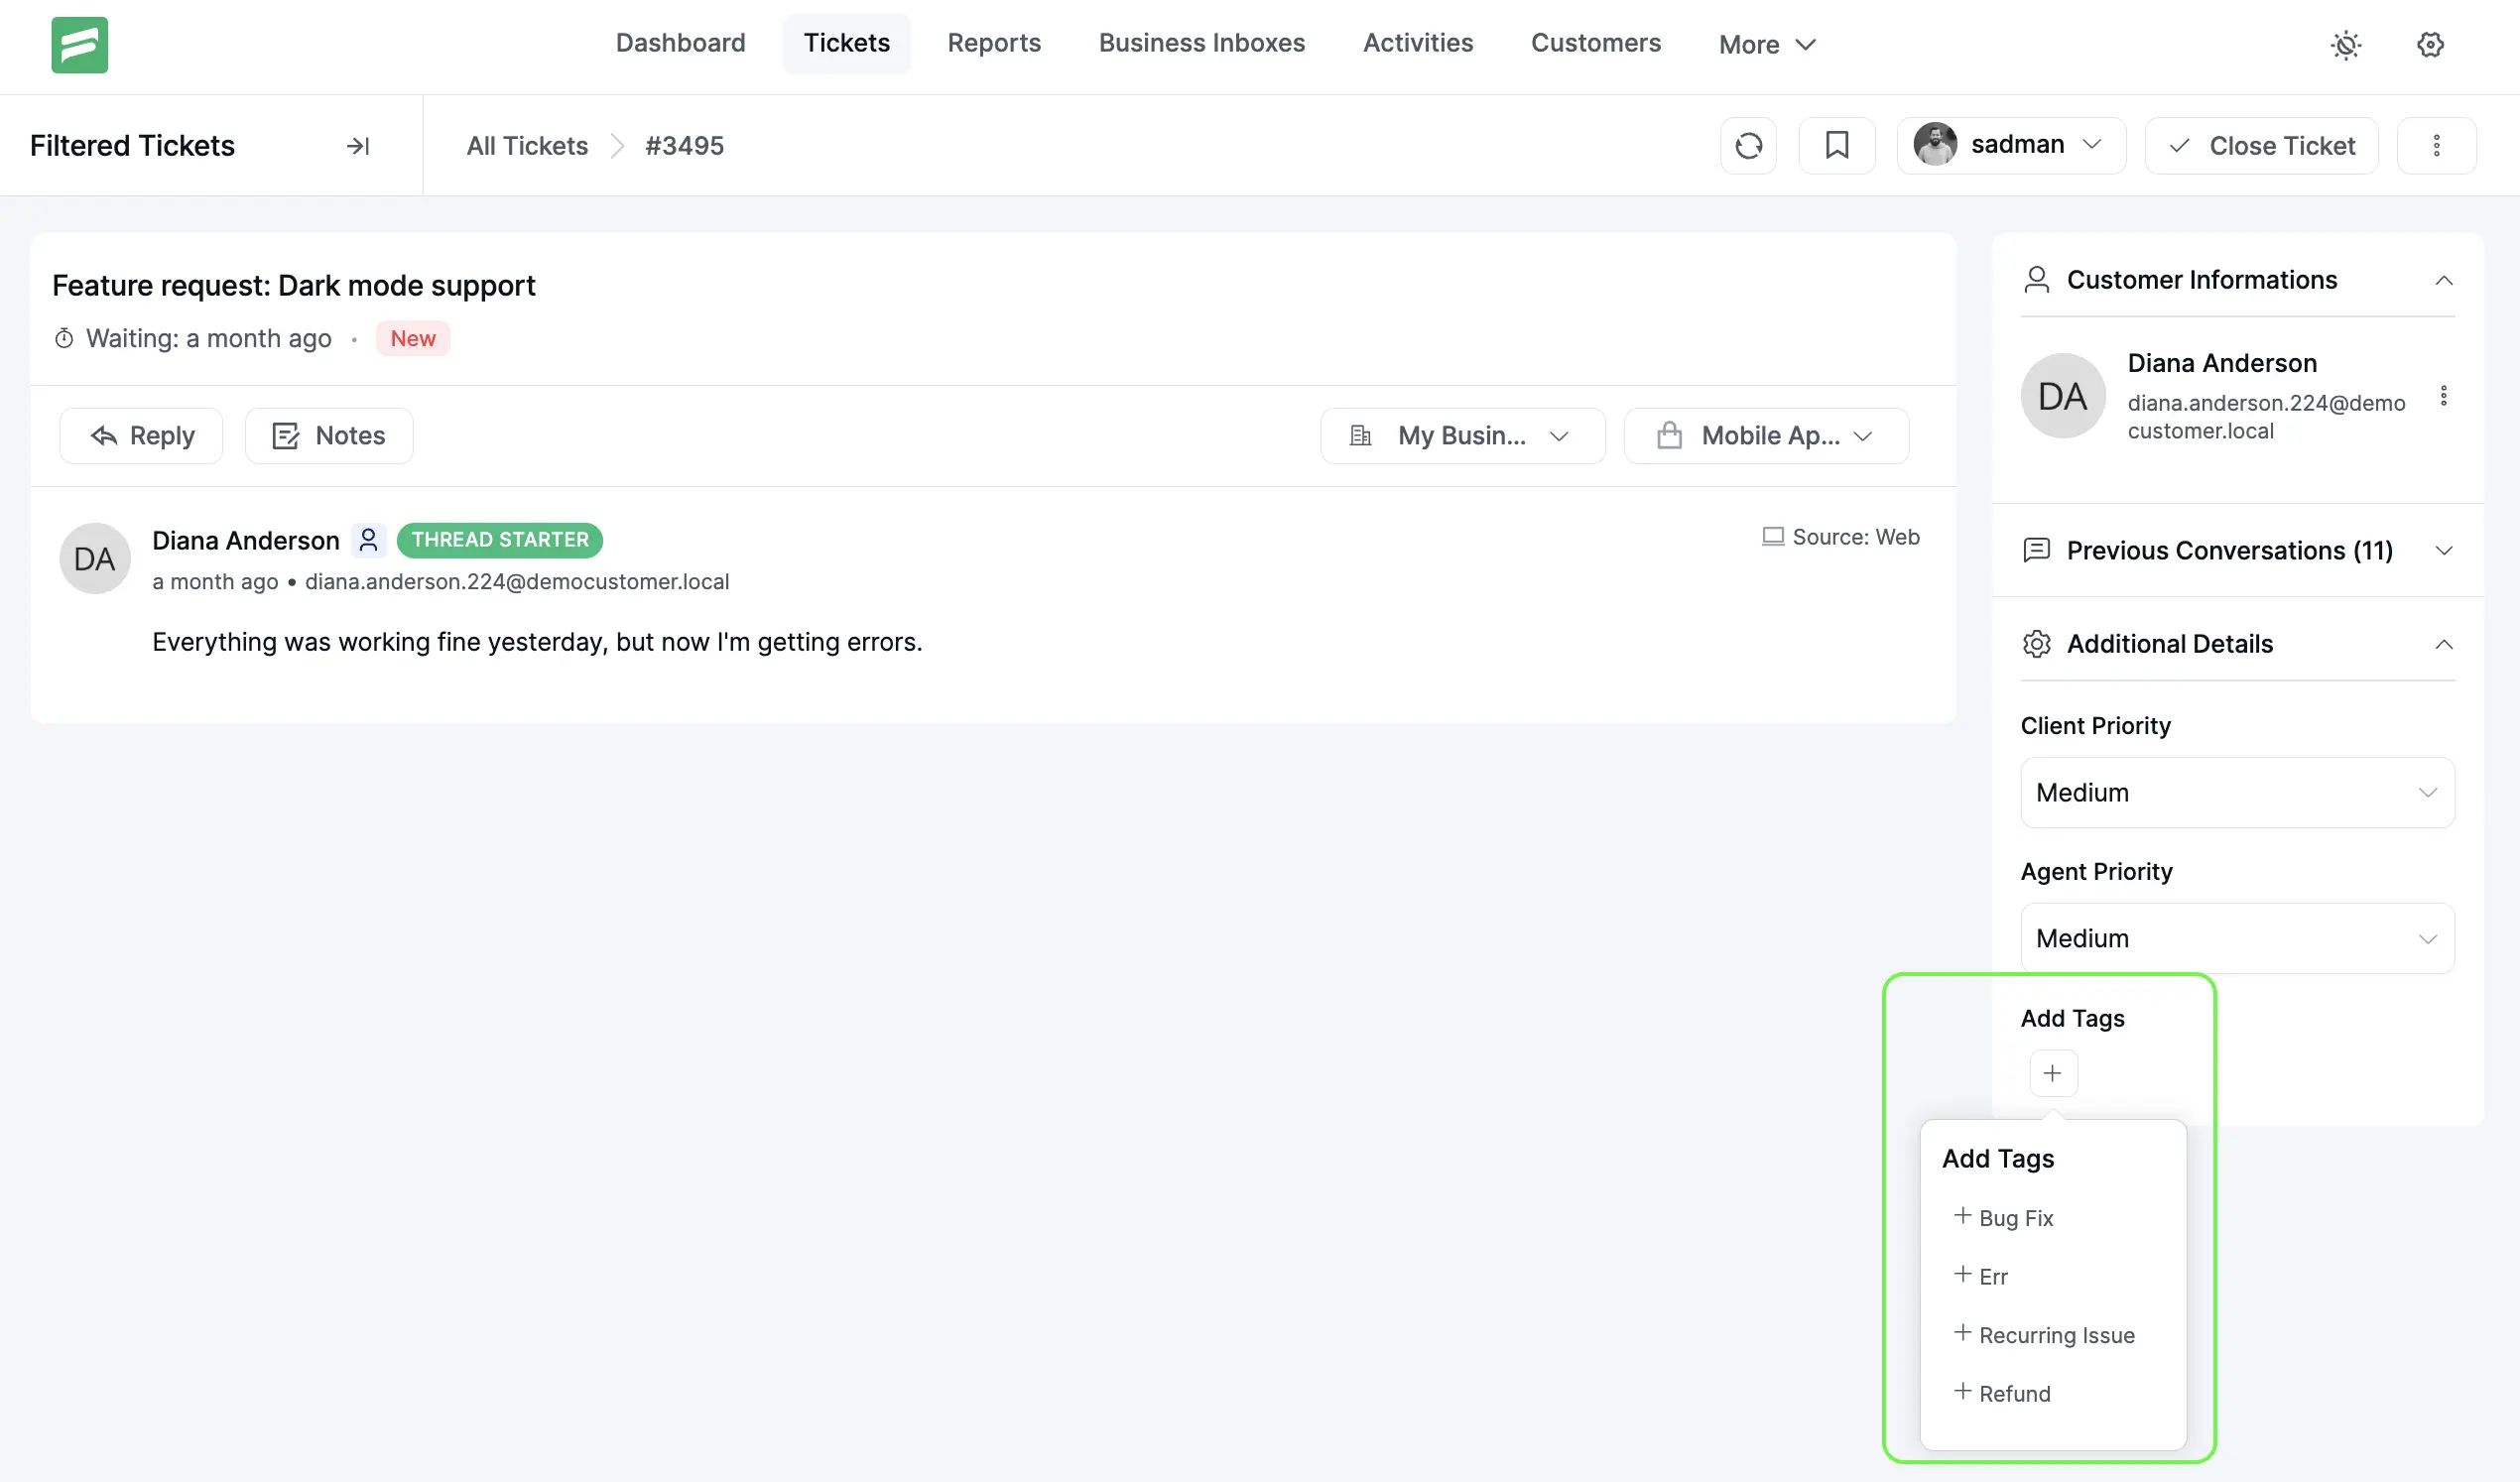The height and width of the screenshot is (1482, 2520).
Task: Click the Source: Web label
Action: 1840,537
